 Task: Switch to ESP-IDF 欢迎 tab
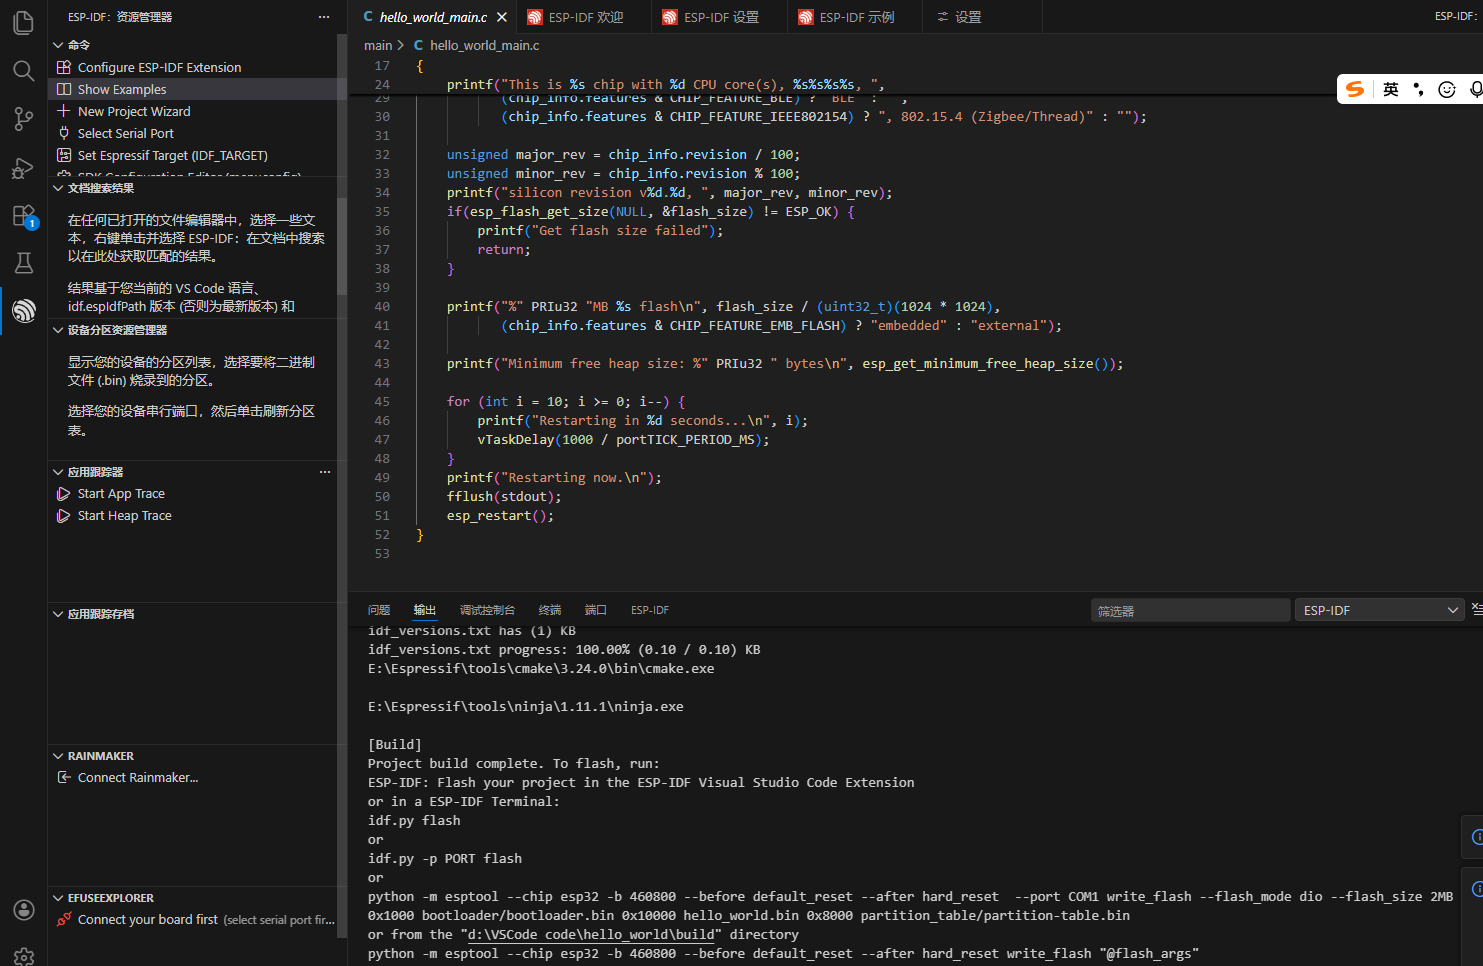[x=585, y=17]
